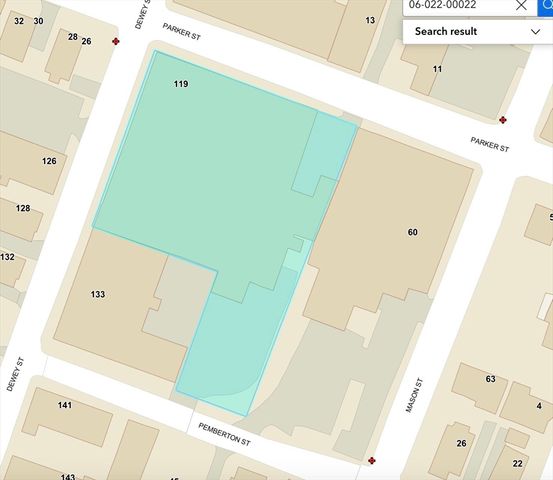Click the parcel ID search field
Viewport: 553px width, 480px height.
(x=458, y=5)
